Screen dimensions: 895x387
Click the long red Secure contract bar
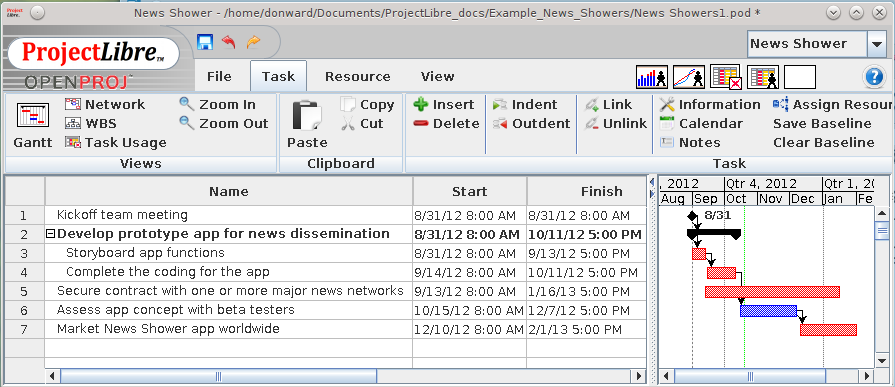(772, 292)
